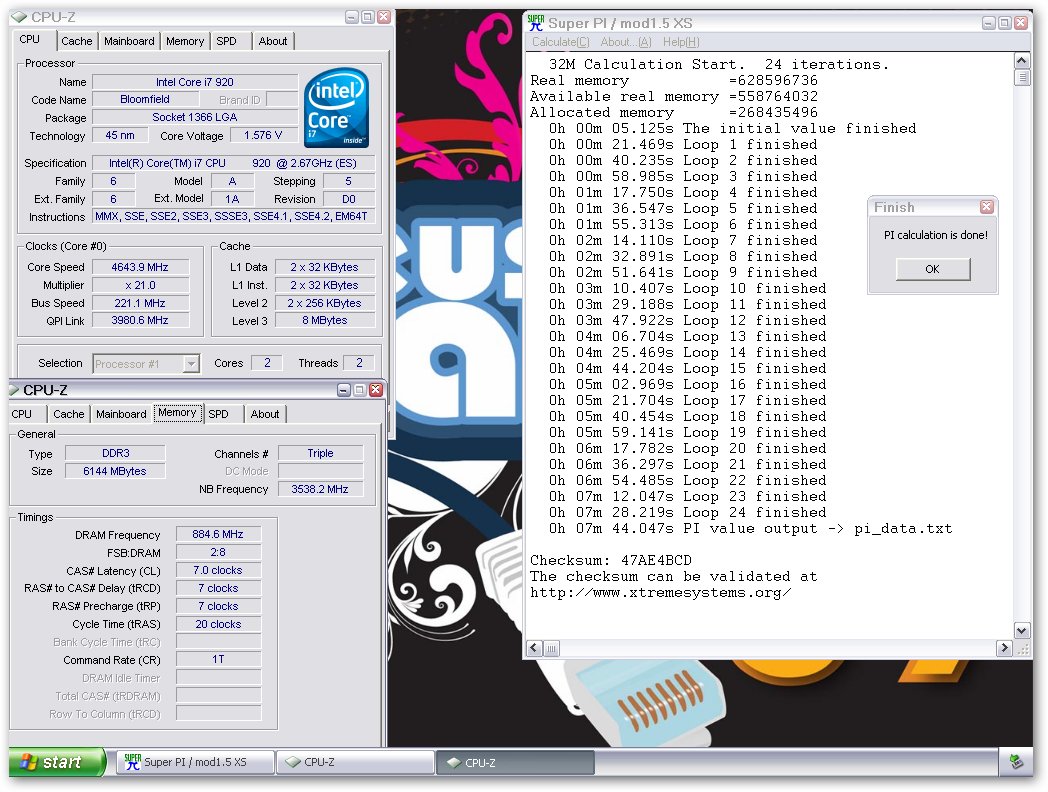
Task: Open the Processor #1 selection dropdown
Action: [x=191, y=364]
